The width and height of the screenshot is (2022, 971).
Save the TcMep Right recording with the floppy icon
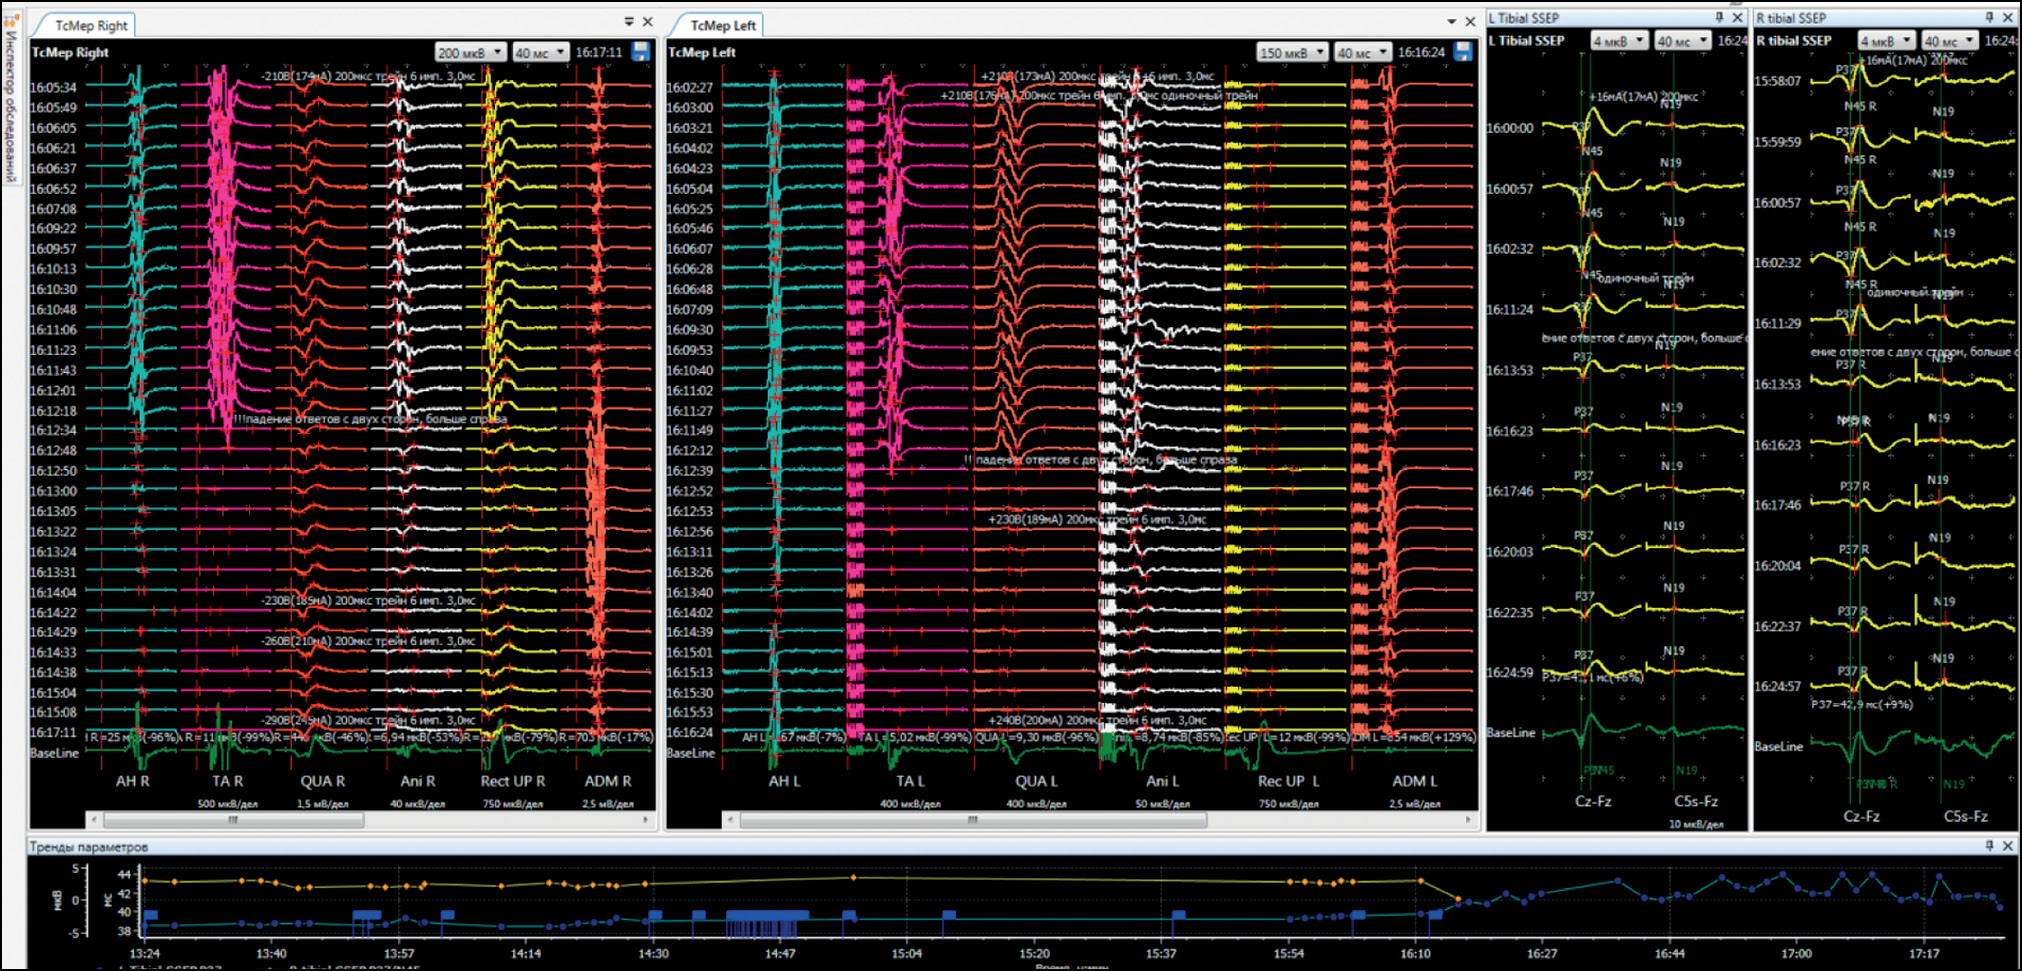[641, 52]
